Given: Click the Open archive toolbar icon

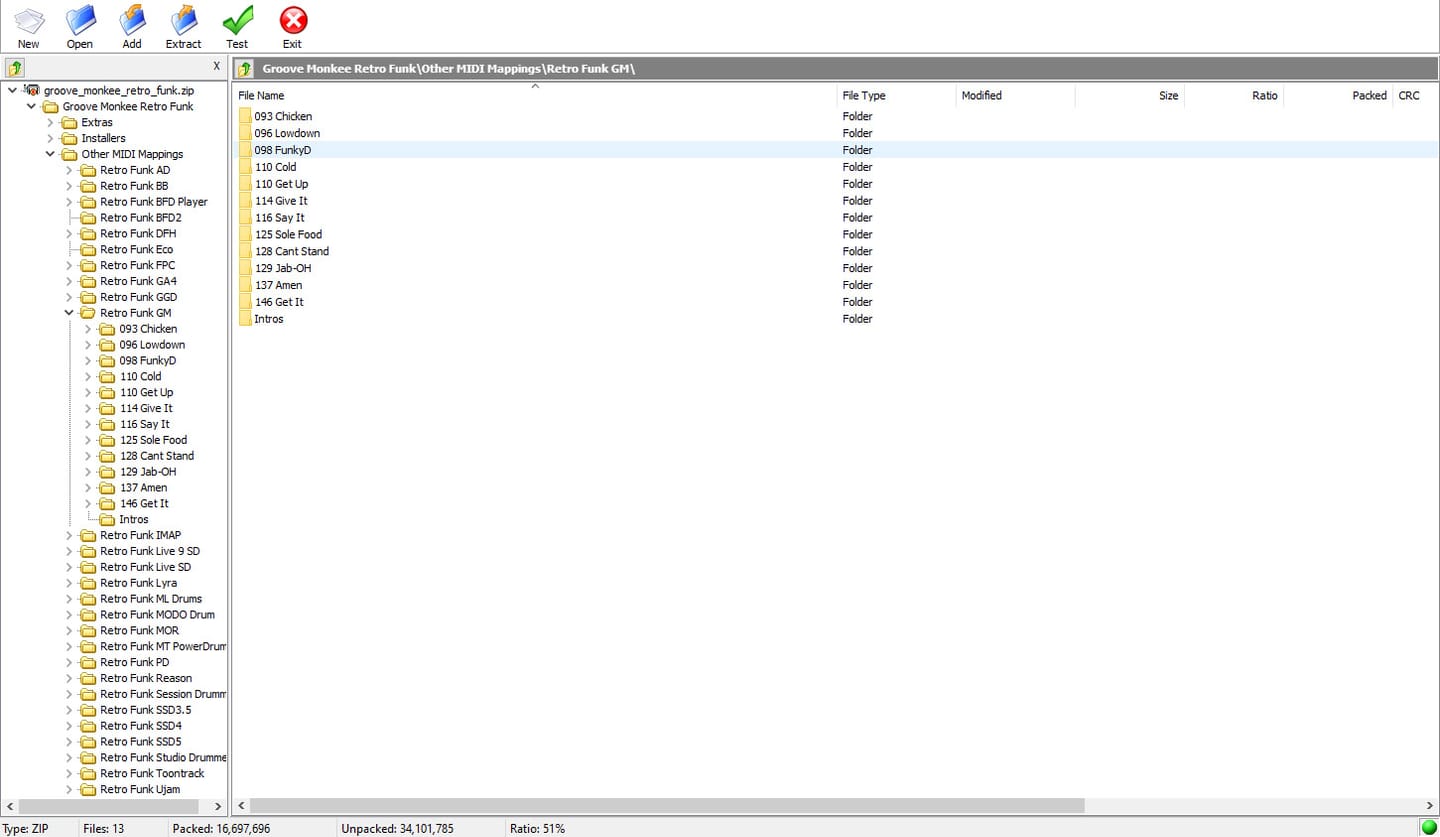Looking at the screenshot, I should [x=80, y=20].
